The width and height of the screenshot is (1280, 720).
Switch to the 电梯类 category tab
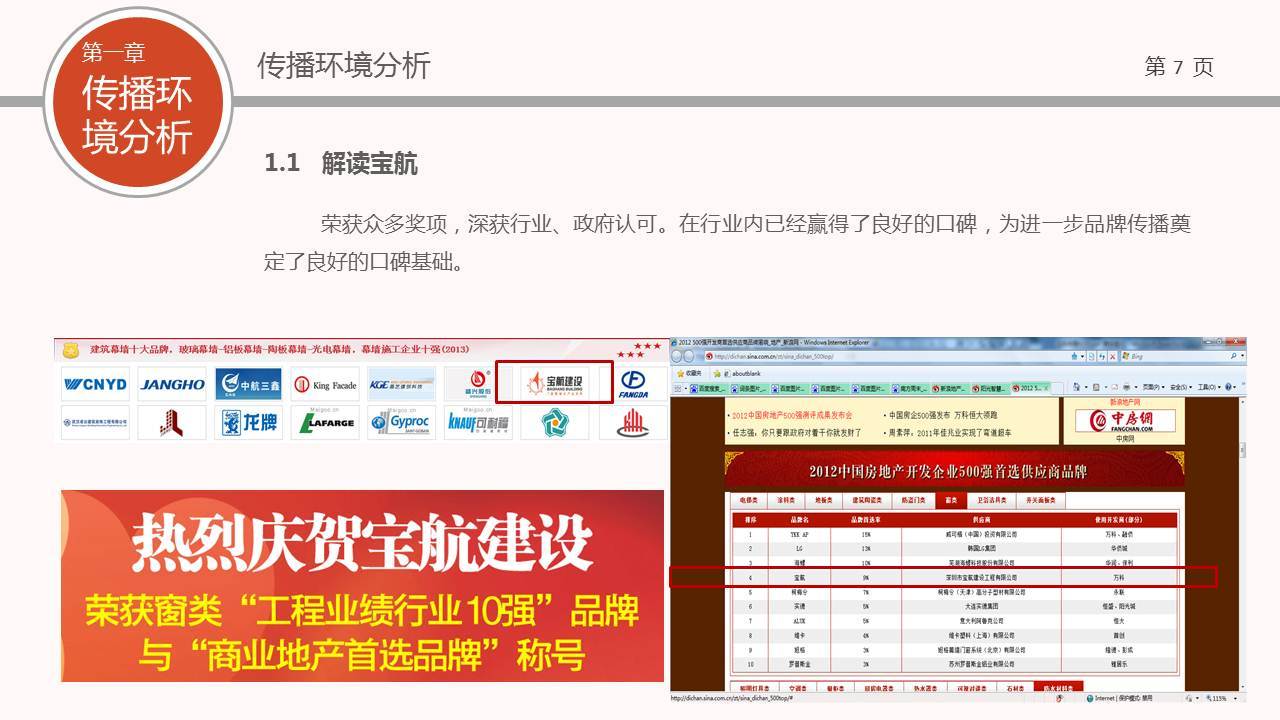coord(749,500)
